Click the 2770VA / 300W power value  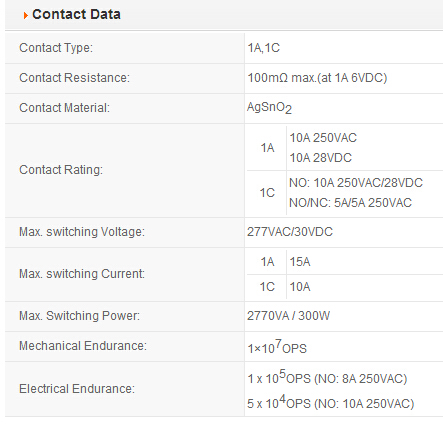(x=288, y=316)
